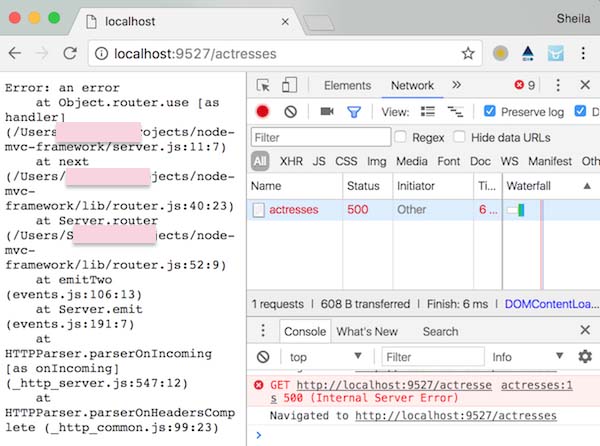Open the Info log level dropdown

(x=527, y=357)
